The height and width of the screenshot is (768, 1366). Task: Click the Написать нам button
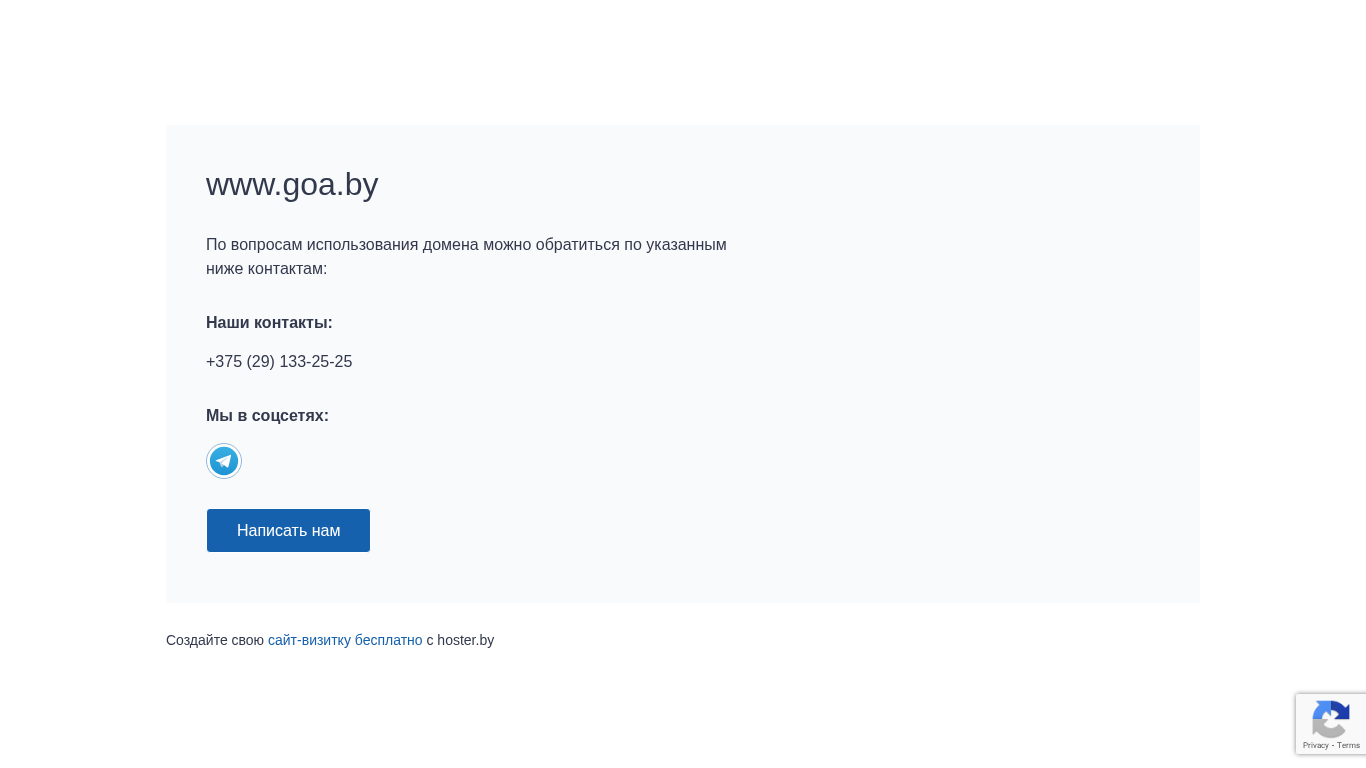pyautogui.click(x=288, y=530)
